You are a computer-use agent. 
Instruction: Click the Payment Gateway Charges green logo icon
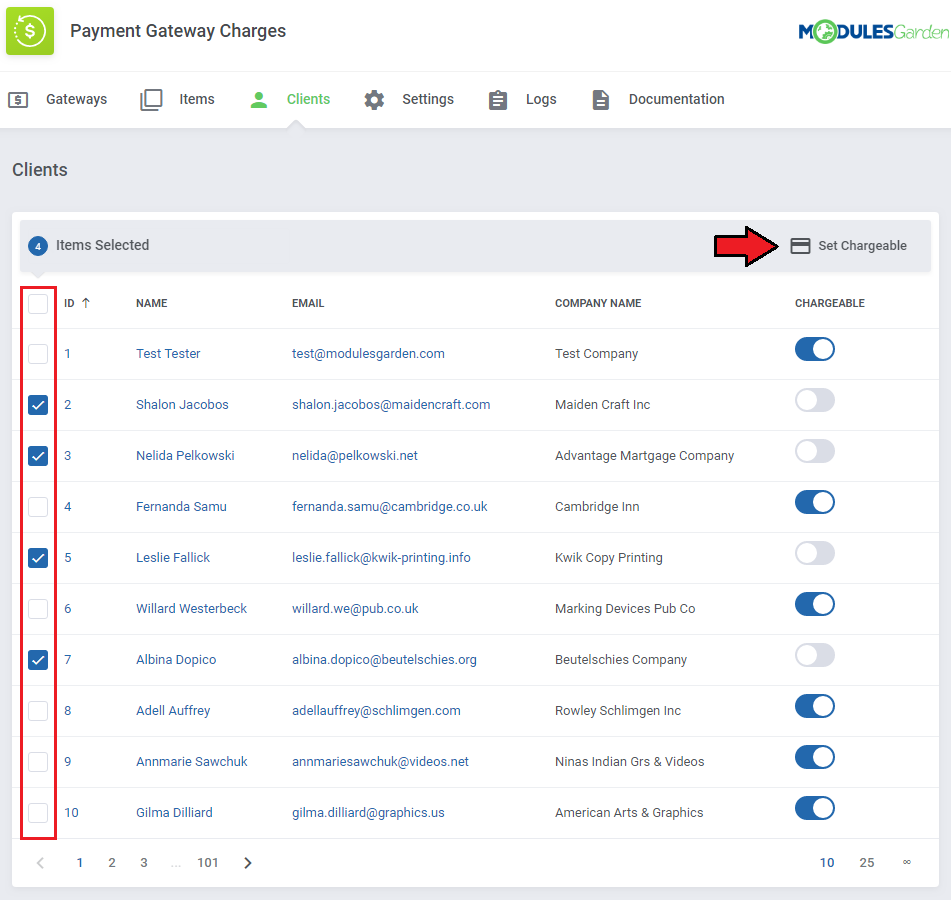coord(30,31)
